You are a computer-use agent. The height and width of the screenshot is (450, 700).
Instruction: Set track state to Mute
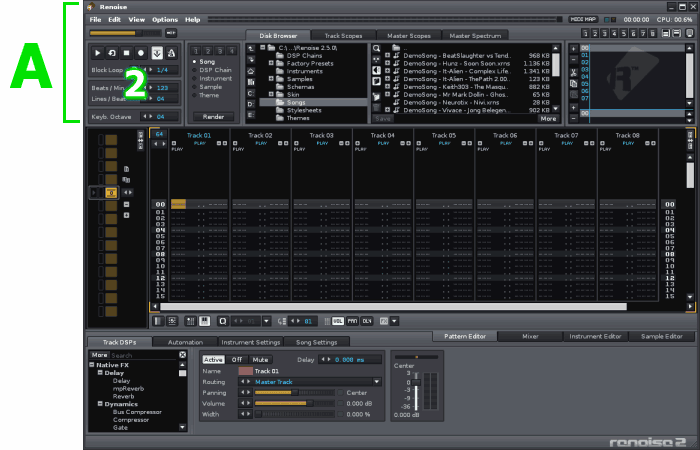pyautogui.click(x=260, y=360)
